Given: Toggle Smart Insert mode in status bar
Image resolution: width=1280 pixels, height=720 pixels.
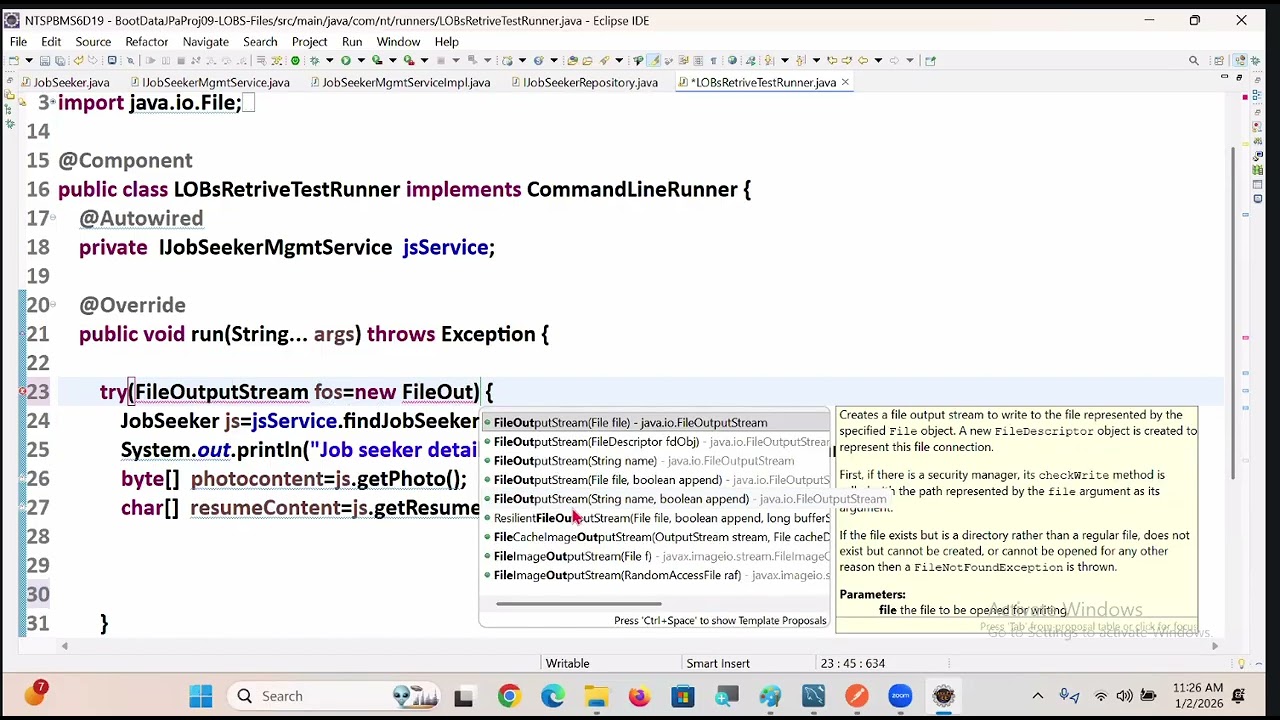Looking at the screenshot, I should pos(717,663).
